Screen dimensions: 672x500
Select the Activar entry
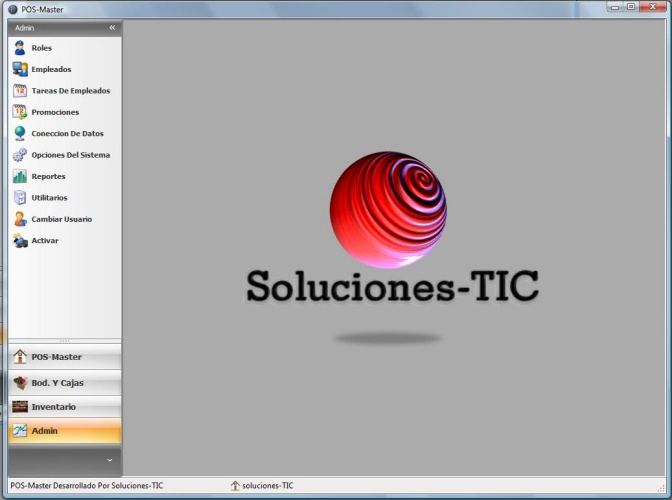click(x=45, y=241)
